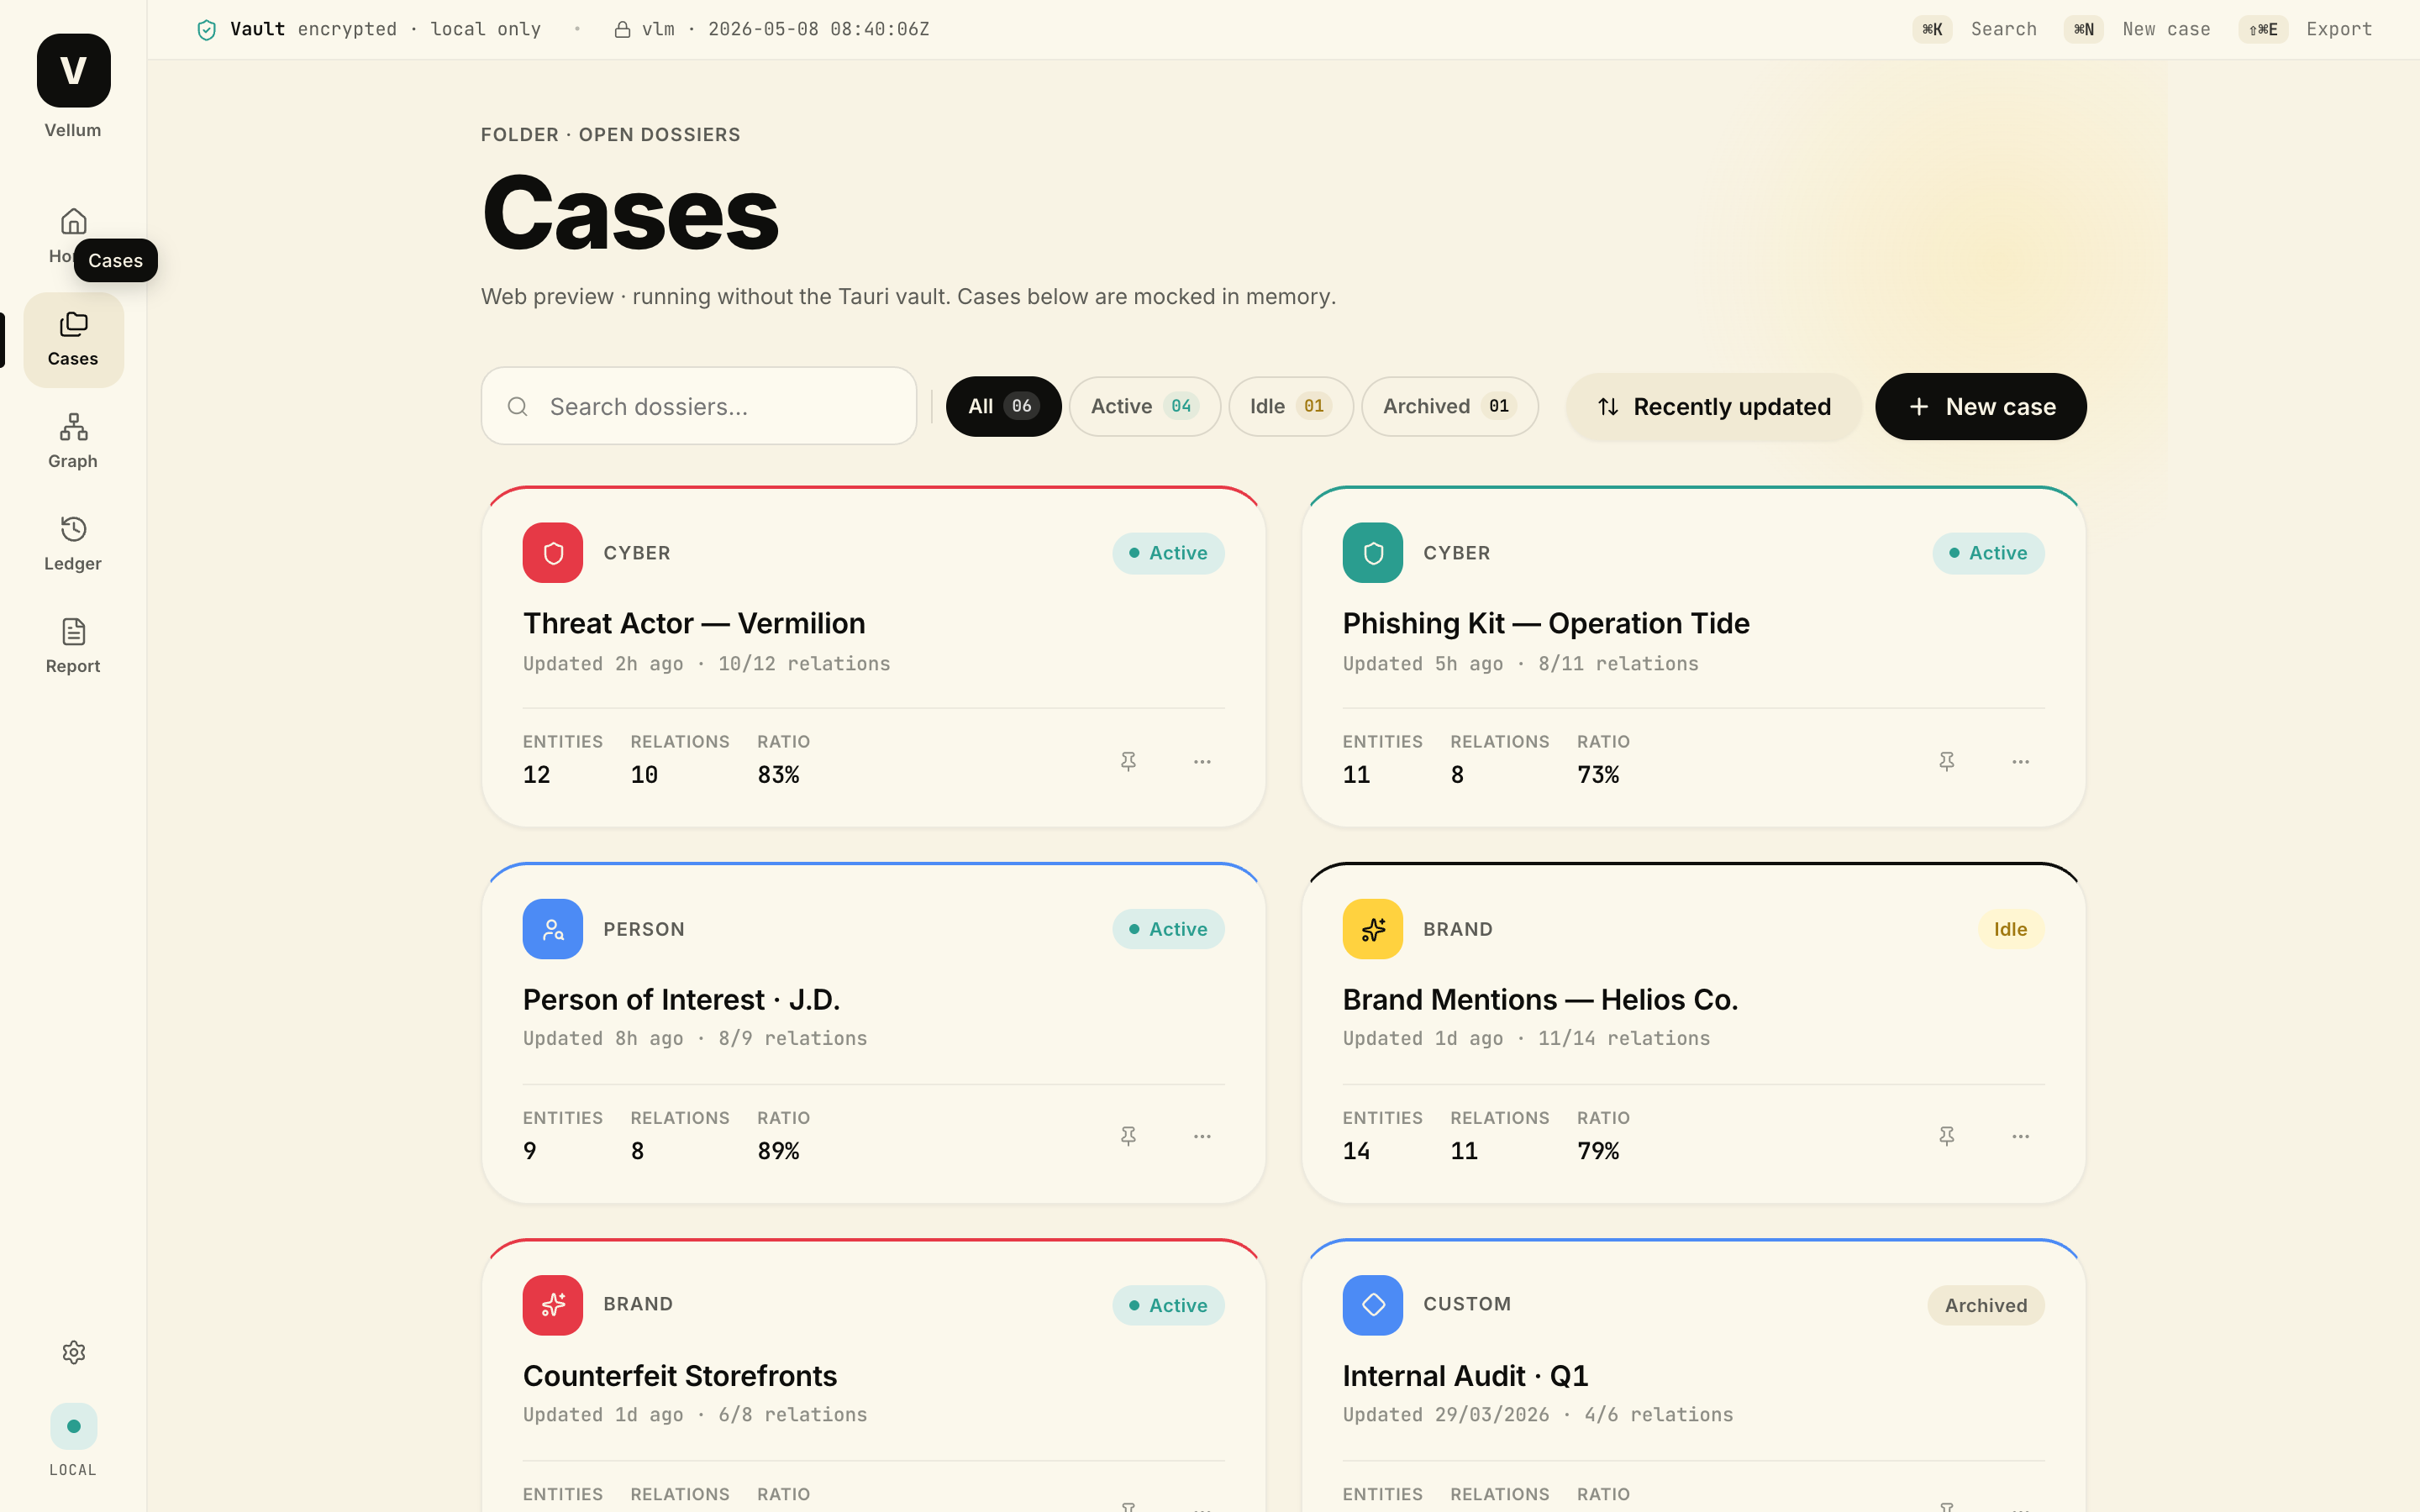Open more options for Person of Interest · J.D.
The width and height of the screenshot is (2420, 1512).
(1202, 1137)
